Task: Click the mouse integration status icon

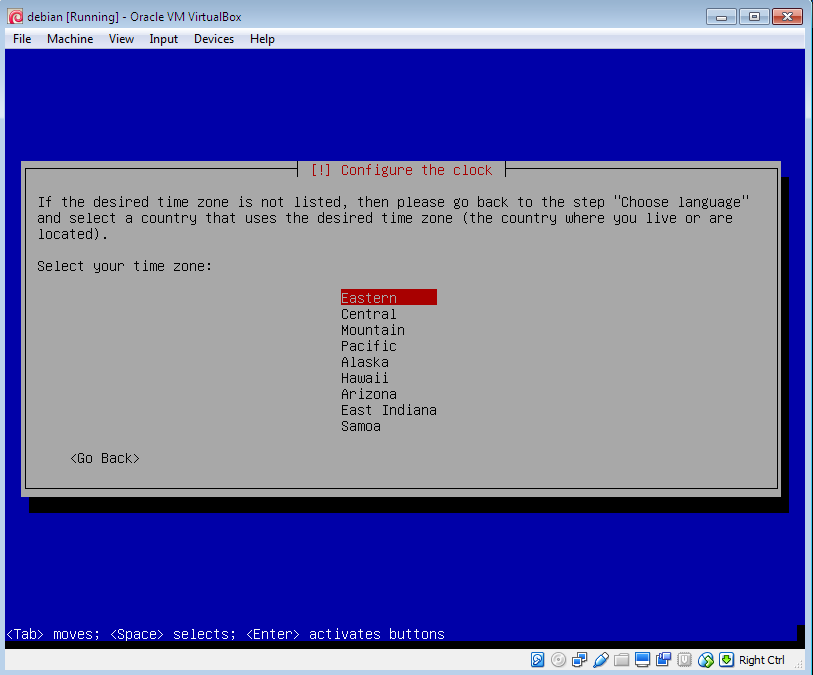Action: click(706, 659)
